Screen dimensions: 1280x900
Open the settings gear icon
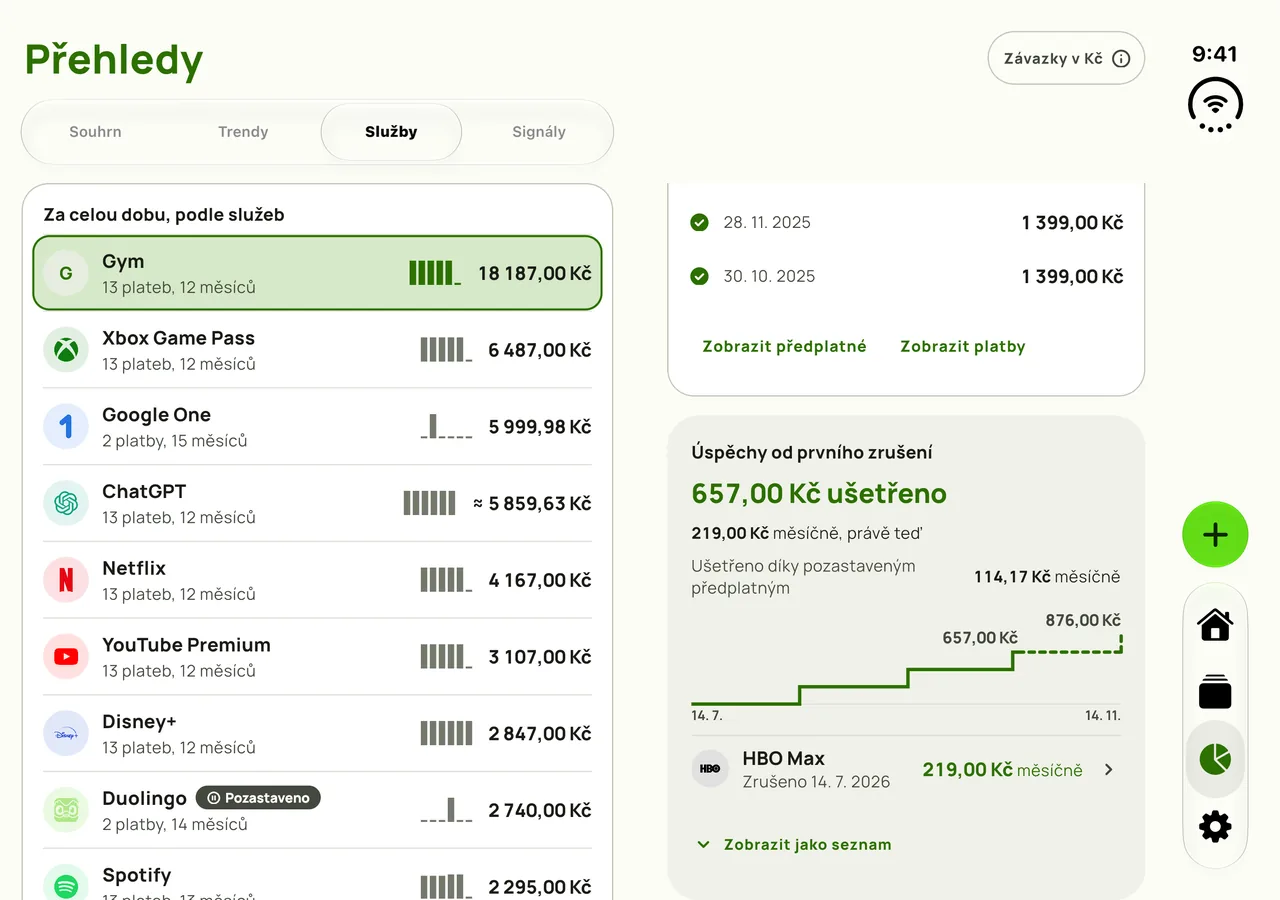[1215, 826]
